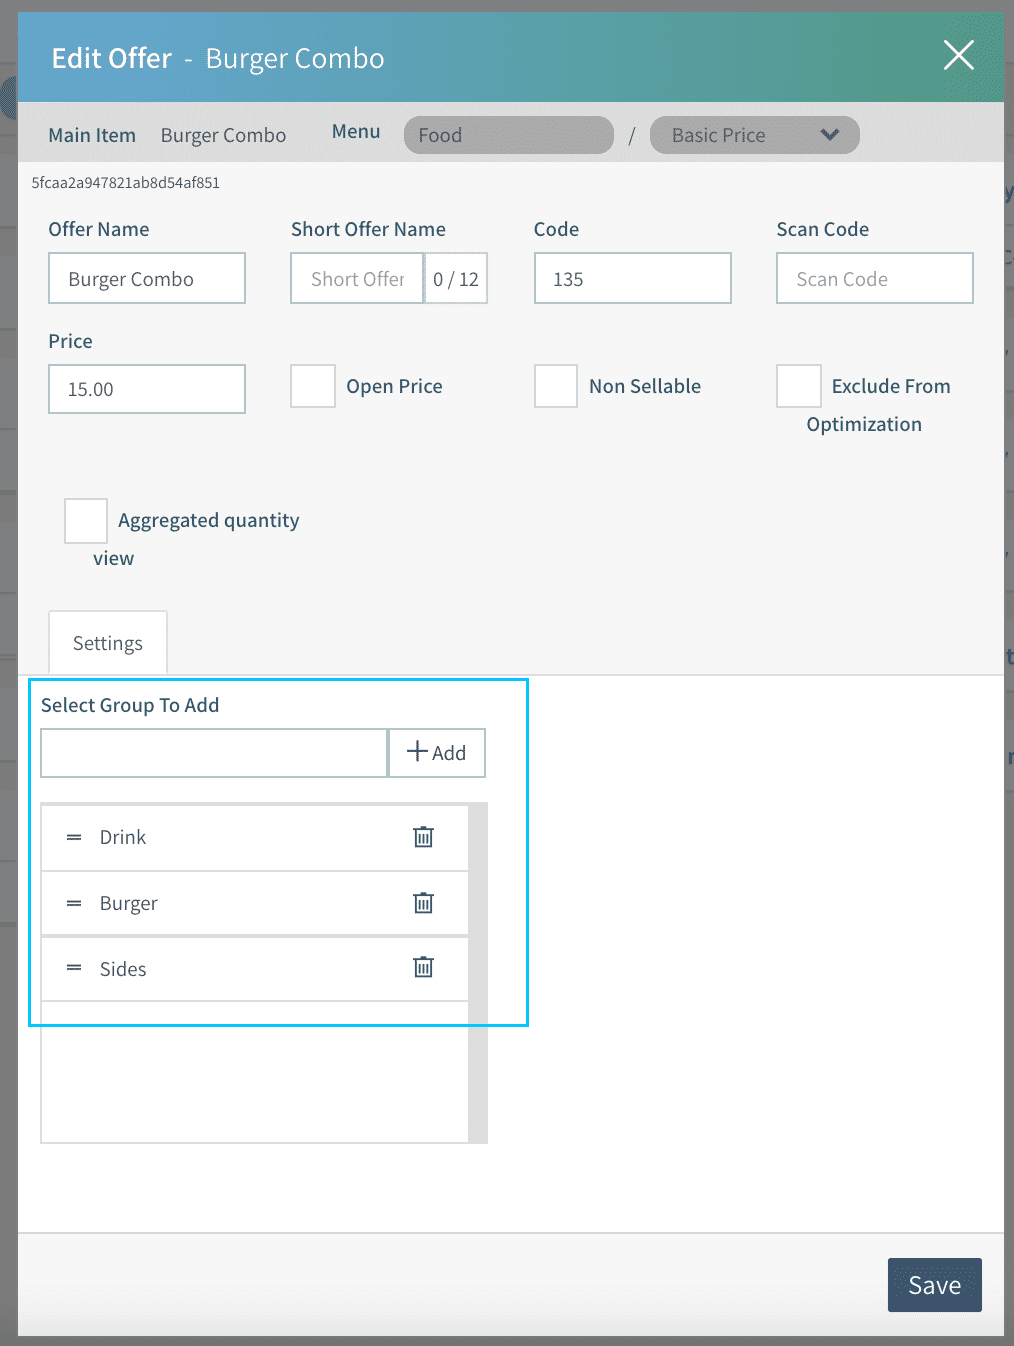This screenshot has height=1346, width=1014.
Task: Tick the Non Sellable checkbox
Action: point(556,386)
